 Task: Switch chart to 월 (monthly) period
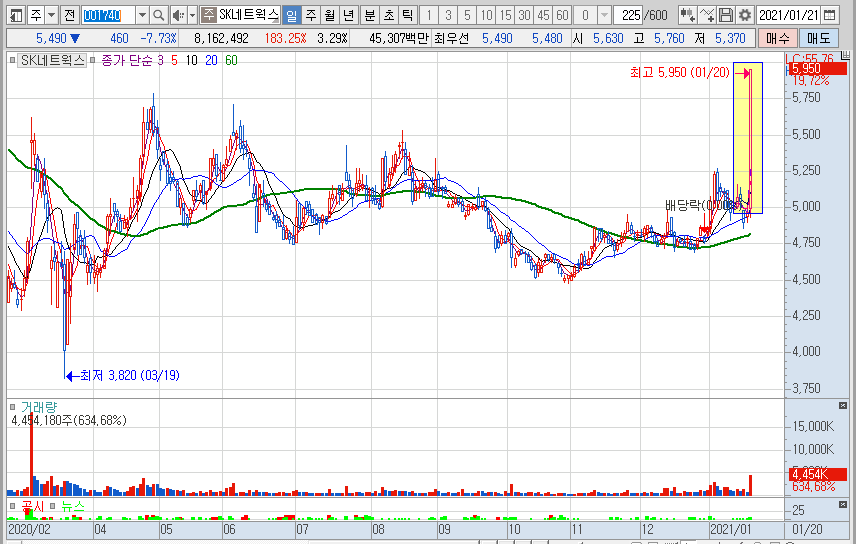329,15
